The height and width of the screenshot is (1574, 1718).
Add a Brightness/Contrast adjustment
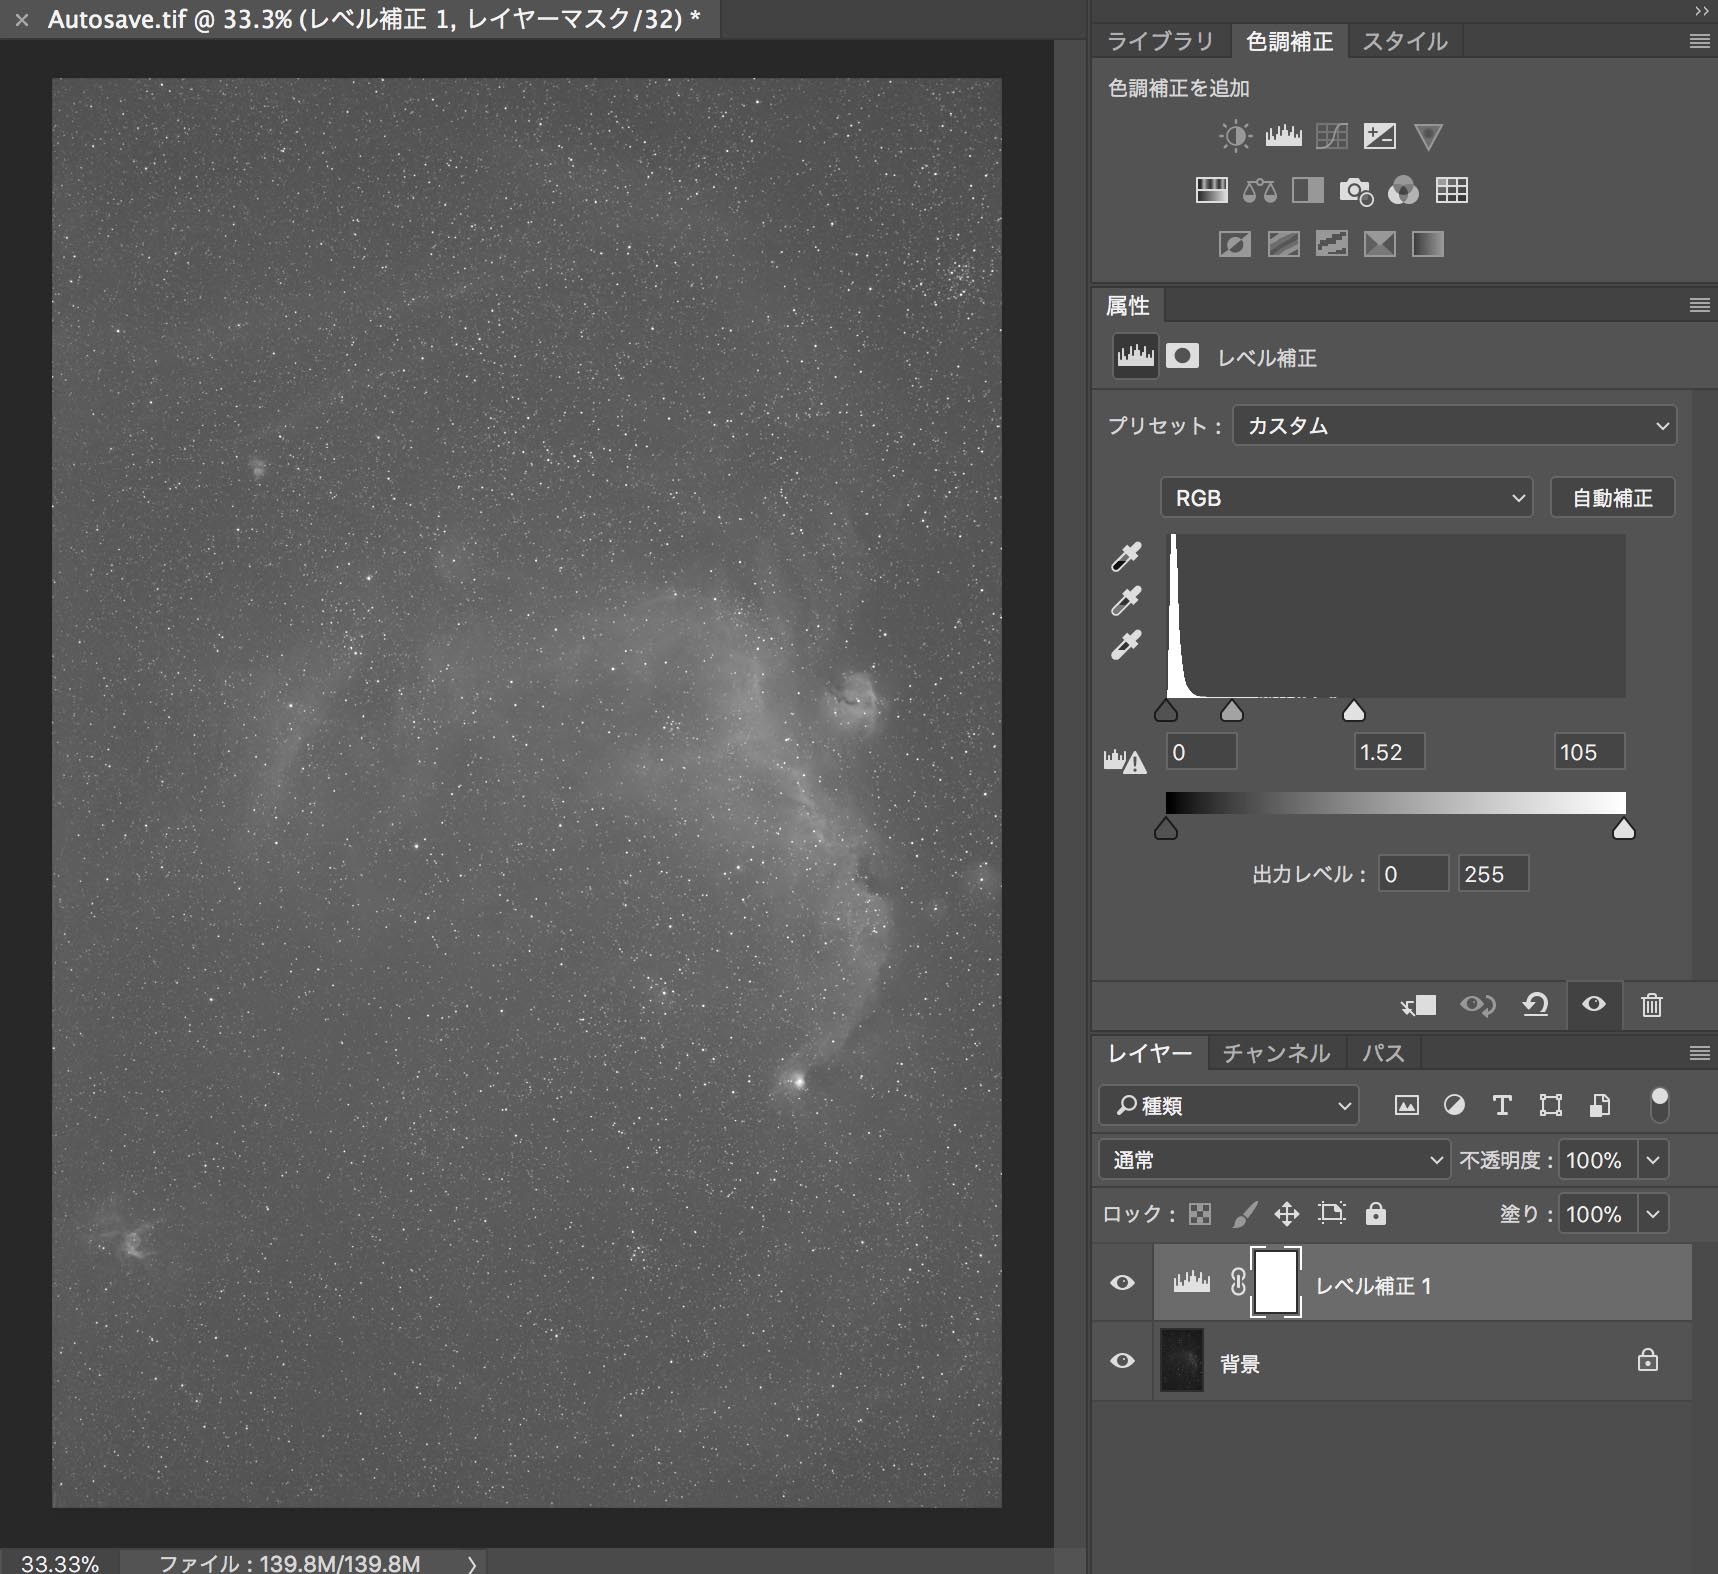[x=1235, y=136]
